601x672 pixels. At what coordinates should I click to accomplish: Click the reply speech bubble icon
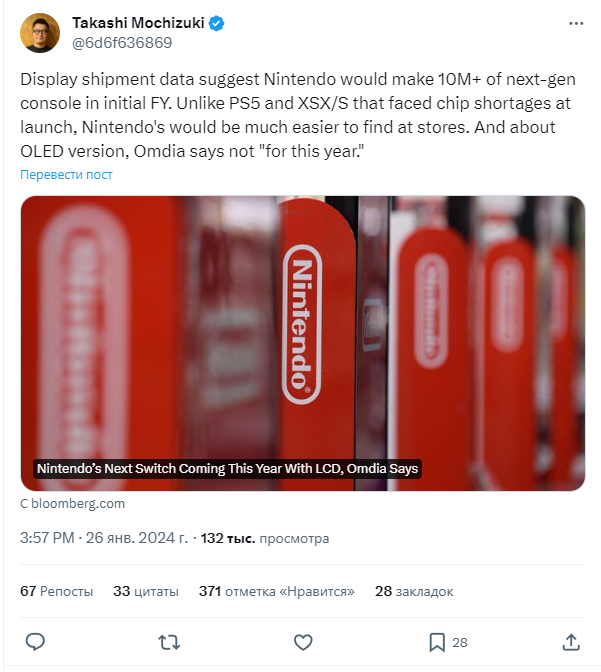(x=35, y=641)
